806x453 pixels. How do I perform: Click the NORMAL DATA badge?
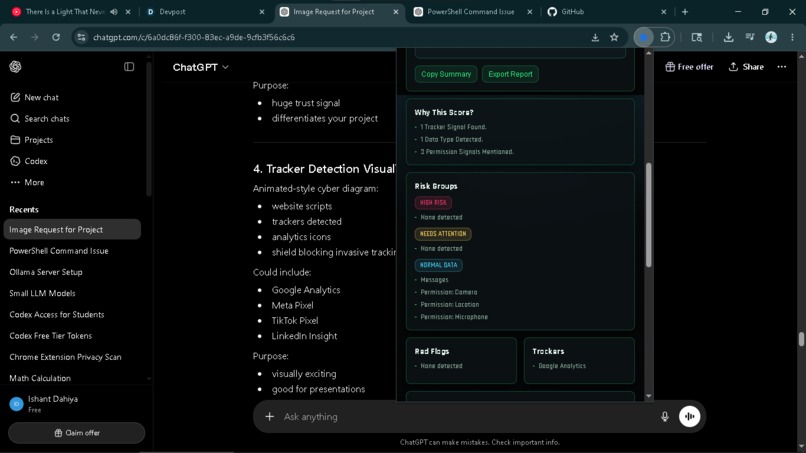click(438, 265)
